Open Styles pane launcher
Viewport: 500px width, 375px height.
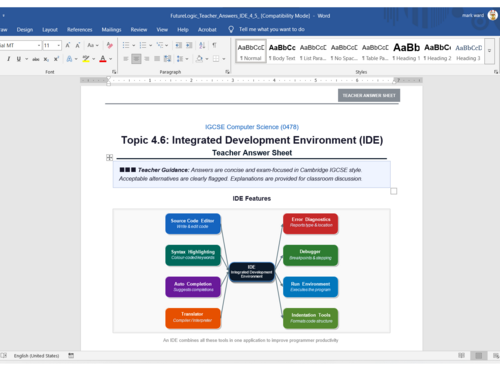click(x=496, y=72)
